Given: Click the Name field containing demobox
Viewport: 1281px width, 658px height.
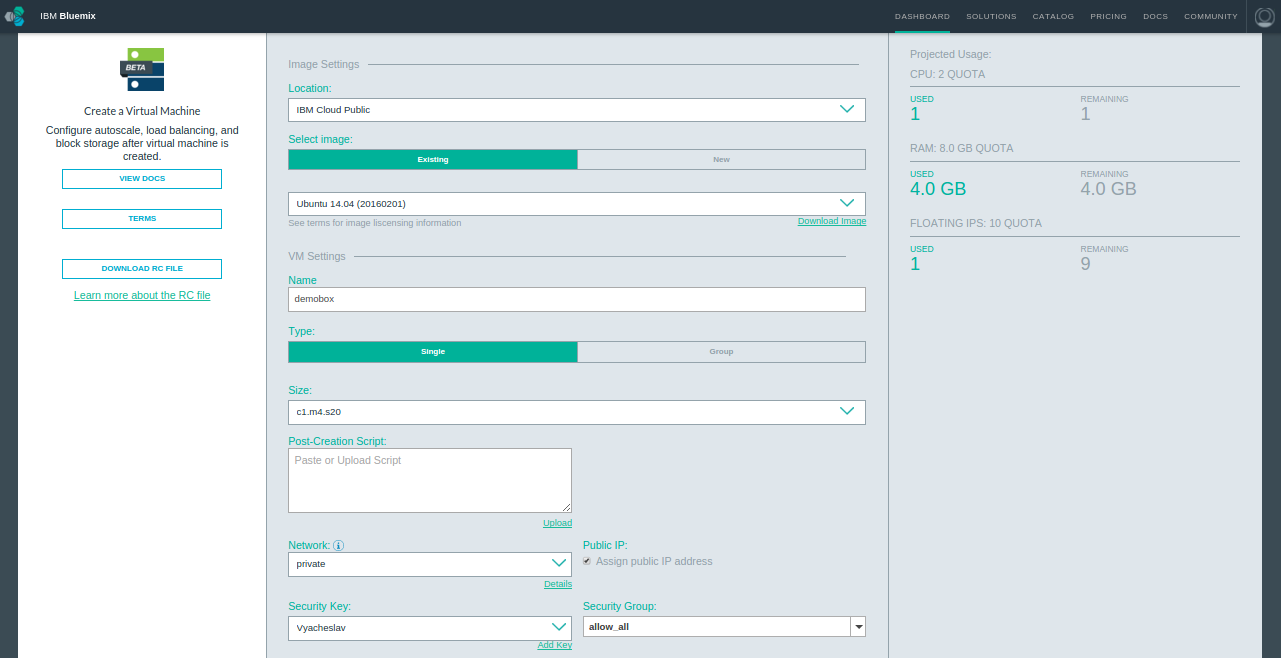Looking at the screenshot, I should tap(577, 299).
